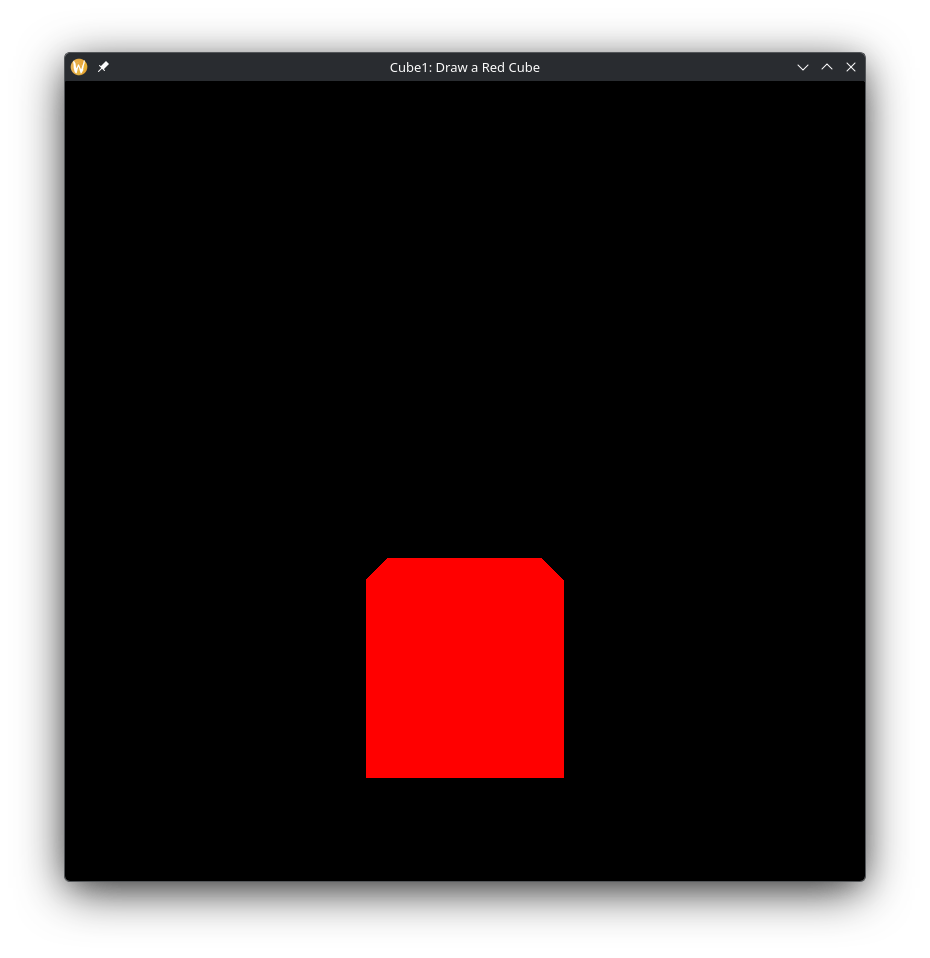
Task: Close the Cube1 window
Action: 851,67
